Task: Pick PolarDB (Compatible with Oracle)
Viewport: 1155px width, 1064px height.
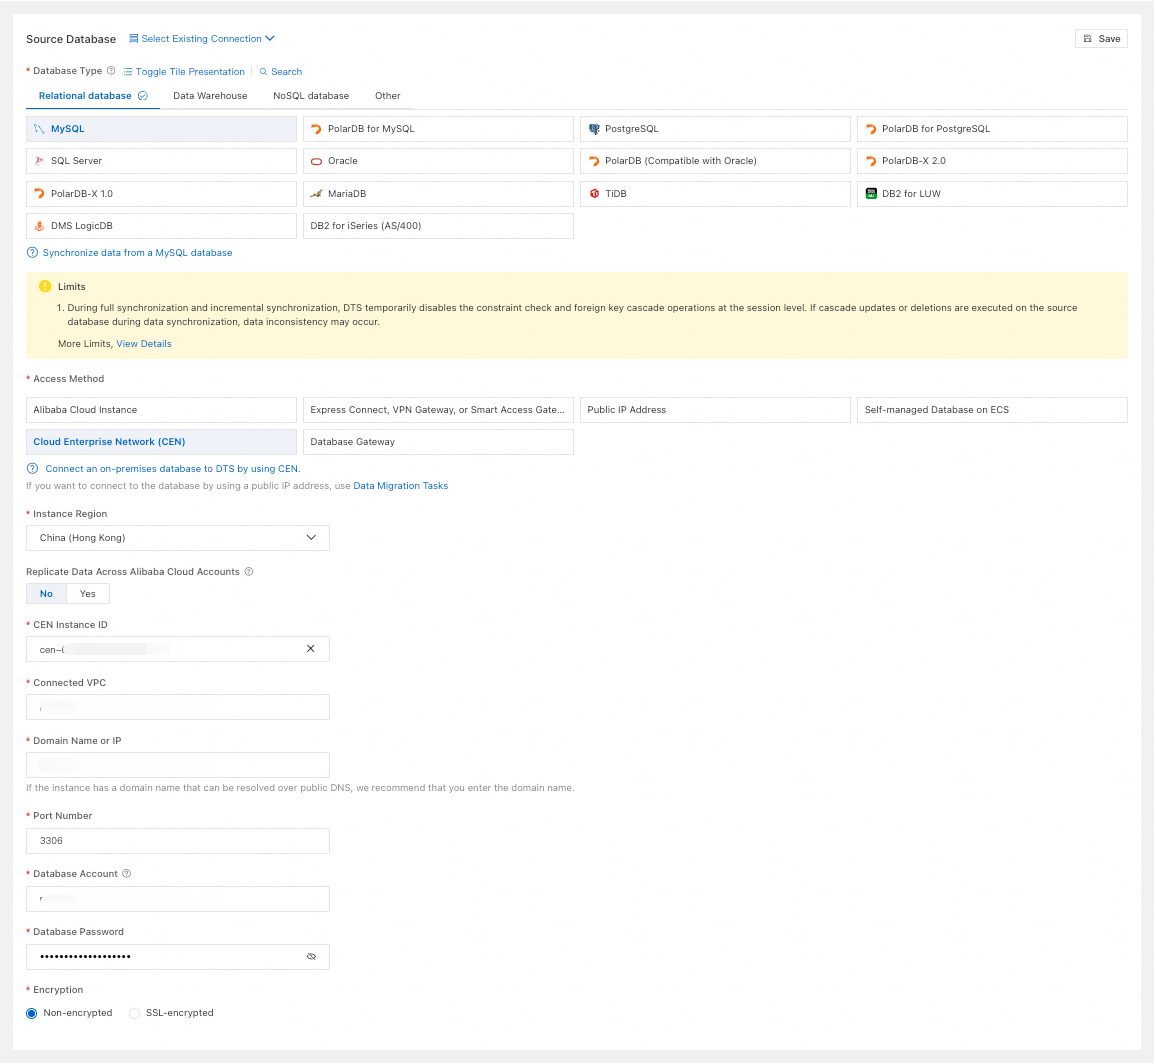Action: click(715, 161)
